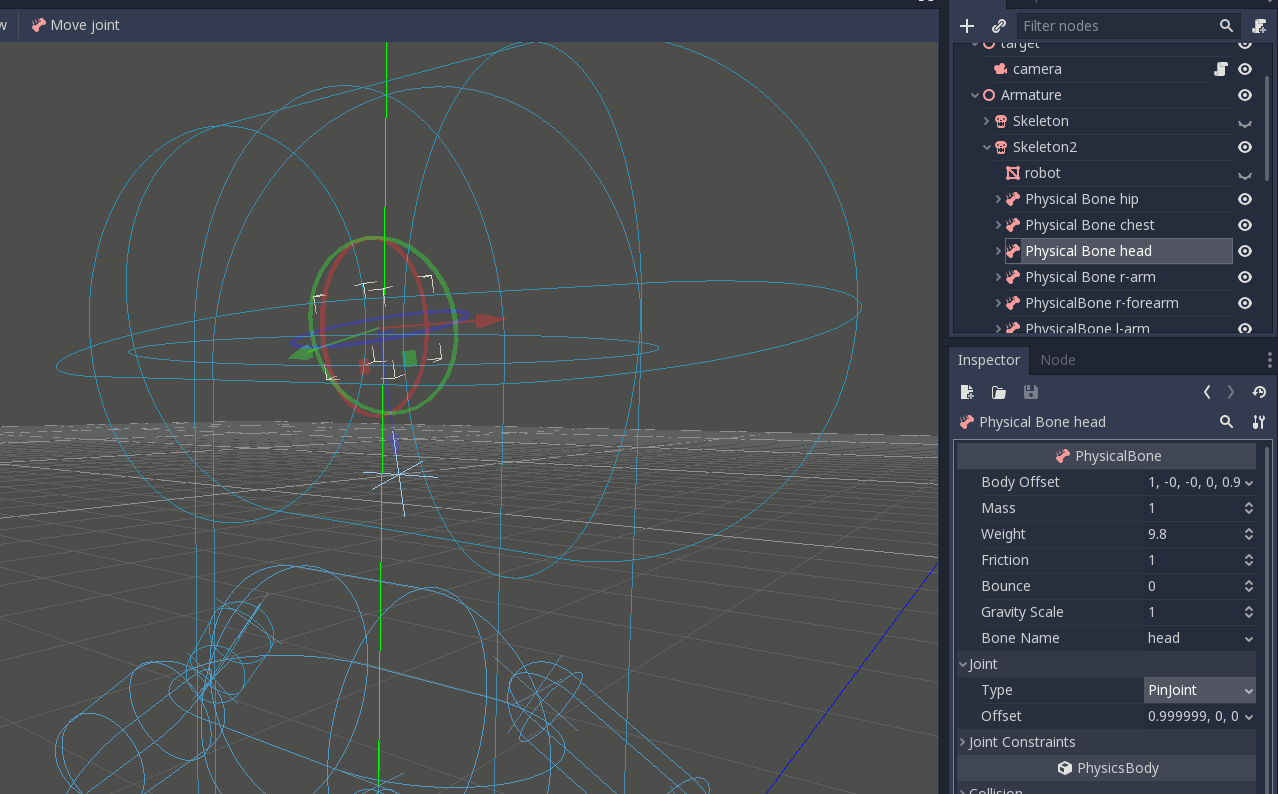Select the robot node in scene tree
Viewport: 1278px width, 794px height.
point(1041,172)
